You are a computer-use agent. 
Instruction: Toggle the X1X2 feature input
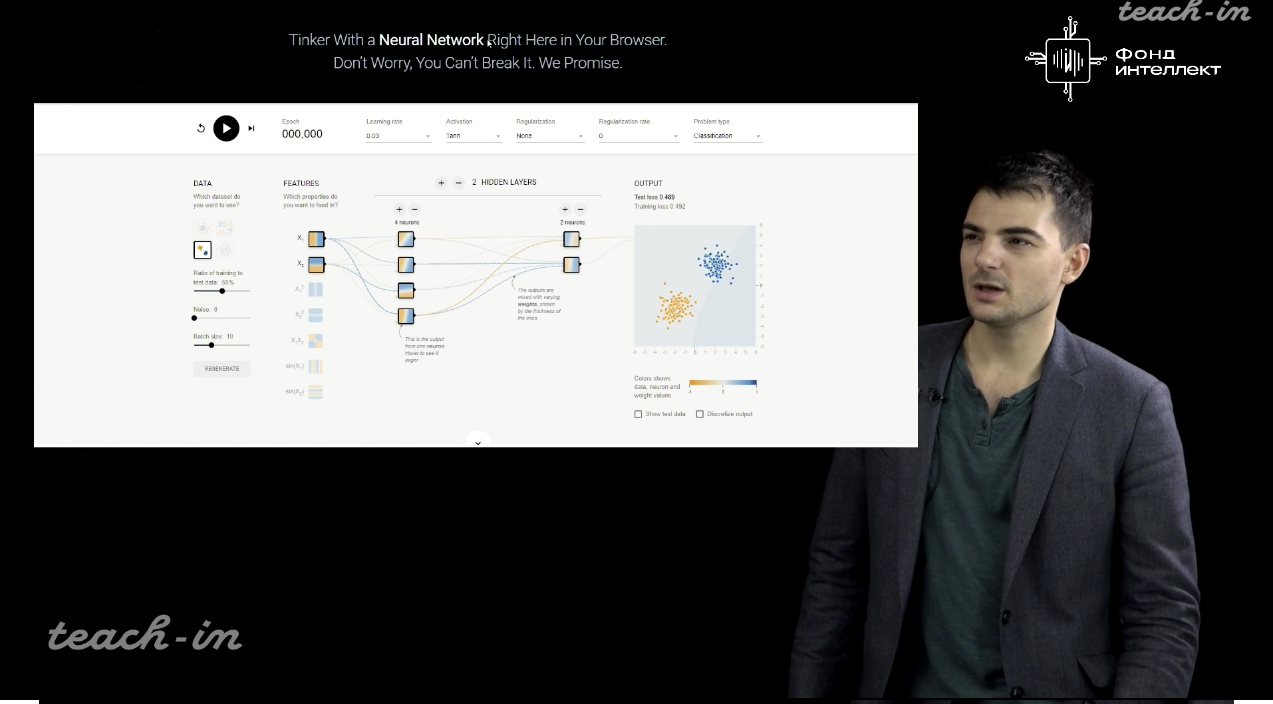point(316,341)
